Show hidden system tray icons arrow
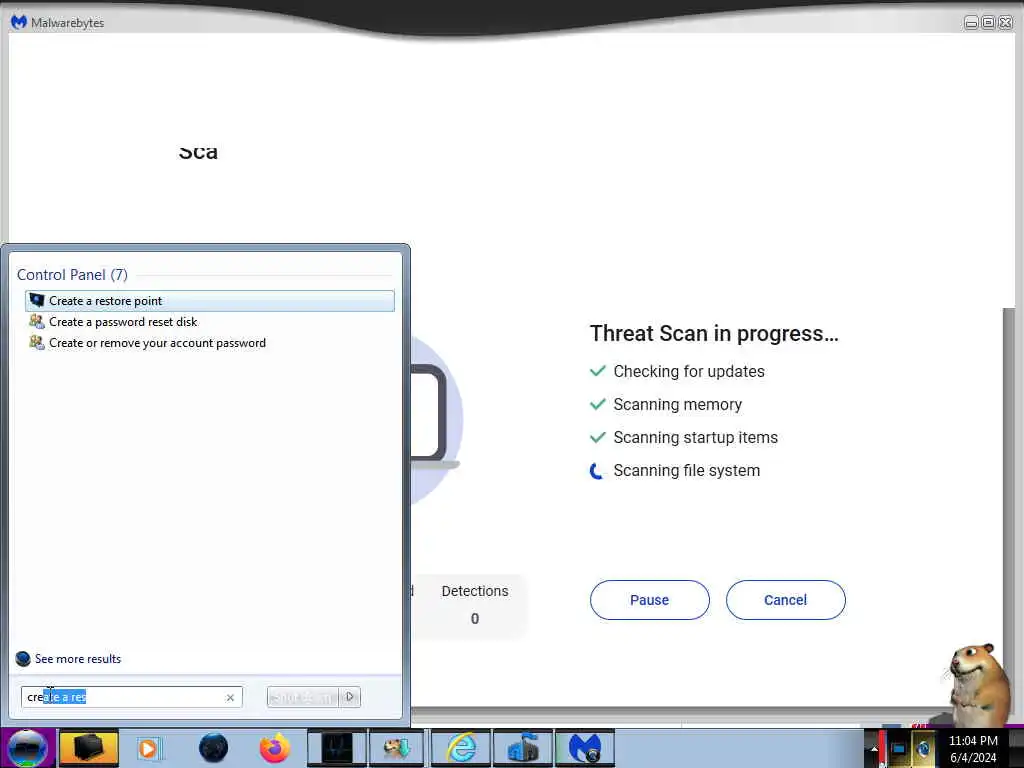This screenshot has width=1024, height=768. 874,749
